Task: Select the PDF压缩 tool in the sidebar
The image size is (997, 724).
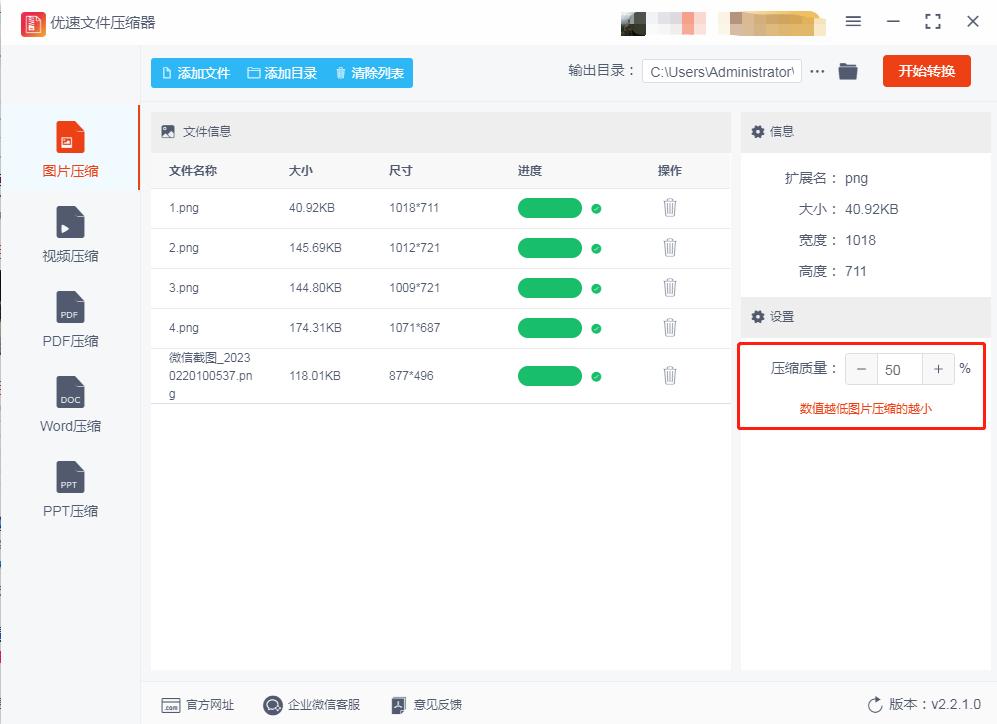Action: (x=69, y=320)
